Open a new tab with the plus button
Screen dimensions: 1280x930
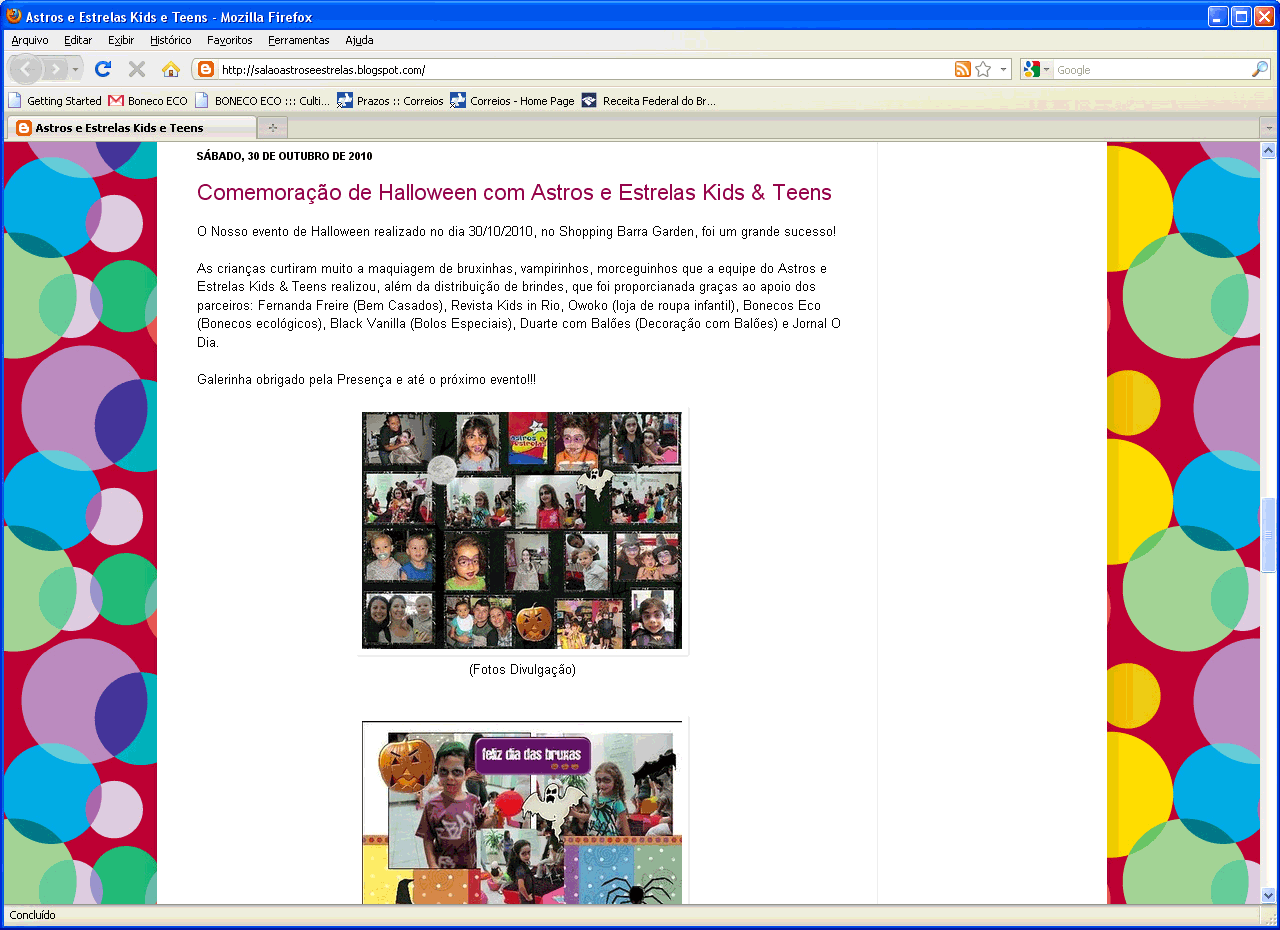coord(272,128)
